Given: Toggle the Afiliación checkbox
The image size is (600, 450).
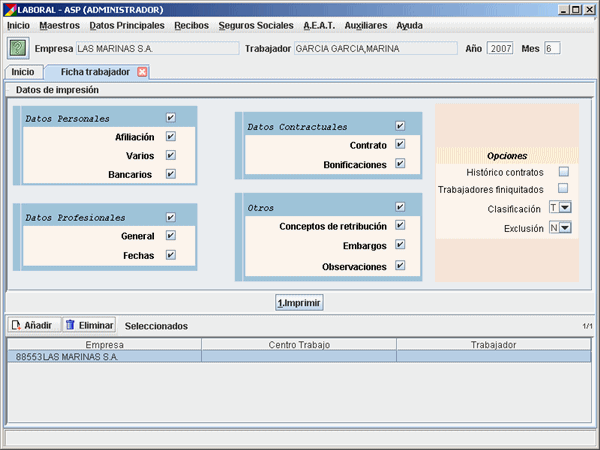Looking at the screenshot, I should pos(171,136).
